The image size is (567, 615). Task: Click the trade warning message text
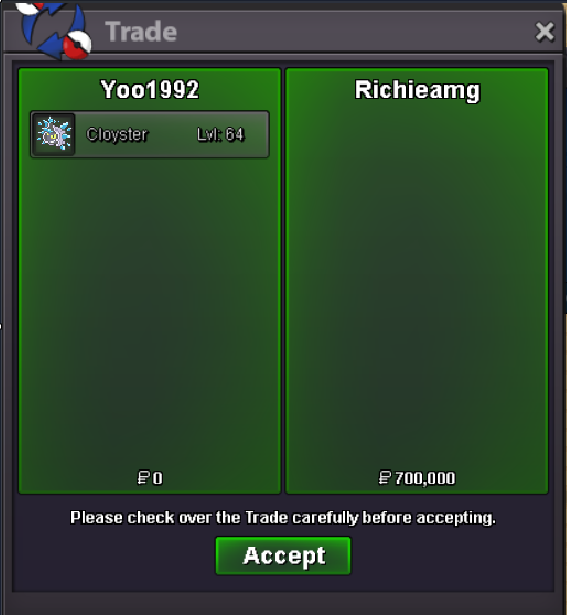tap(283, 517)
